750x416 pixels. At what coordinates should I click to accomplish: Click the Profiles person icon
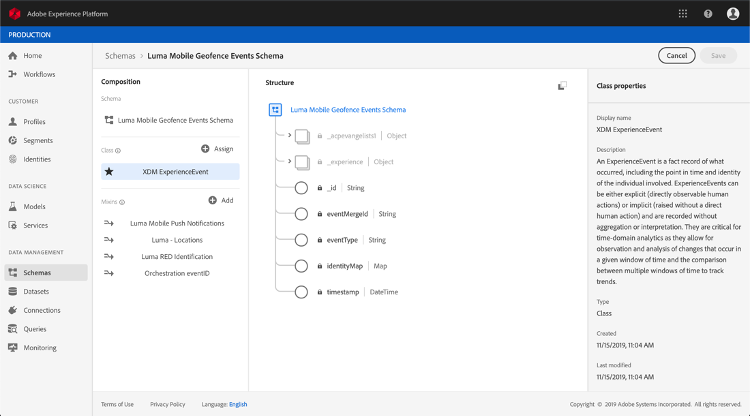click(13, 121)
